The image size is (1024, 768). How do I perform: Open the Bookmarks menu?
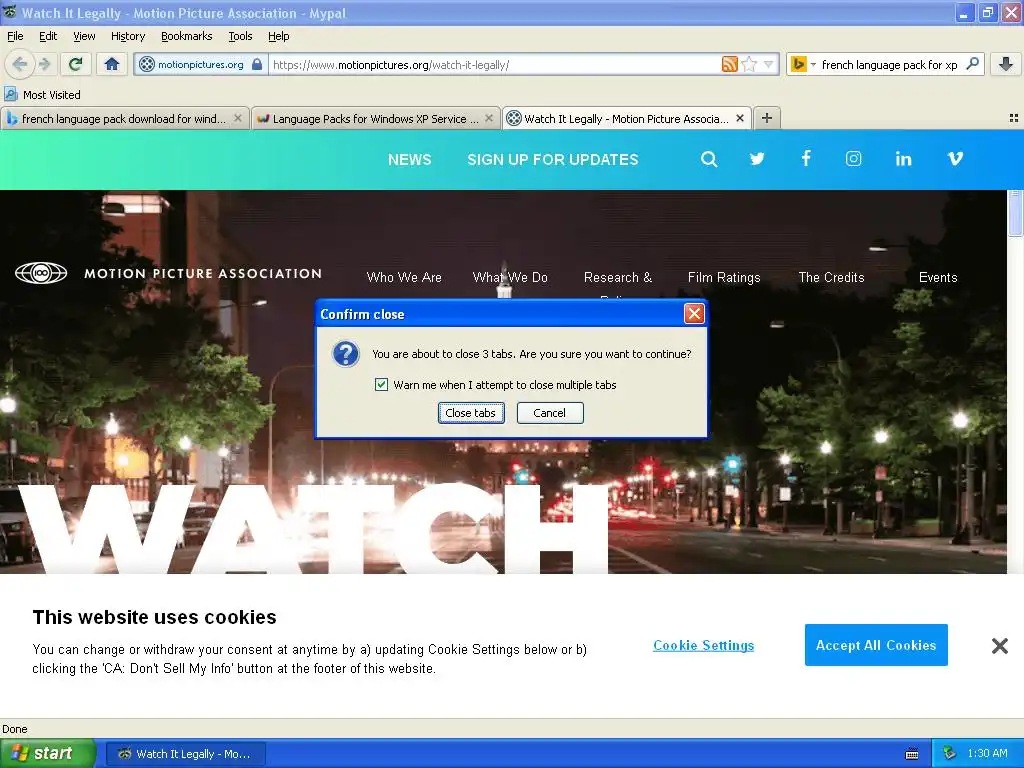point(187,36)
